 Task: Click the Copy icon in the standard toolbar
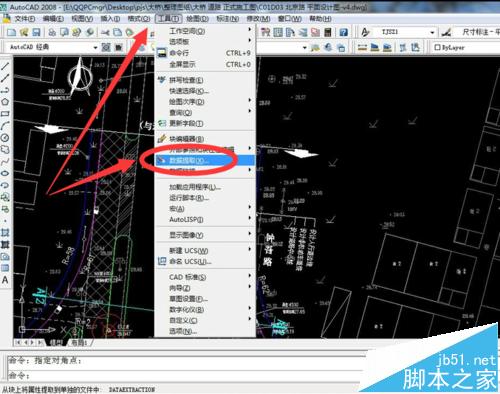point(117,32)
